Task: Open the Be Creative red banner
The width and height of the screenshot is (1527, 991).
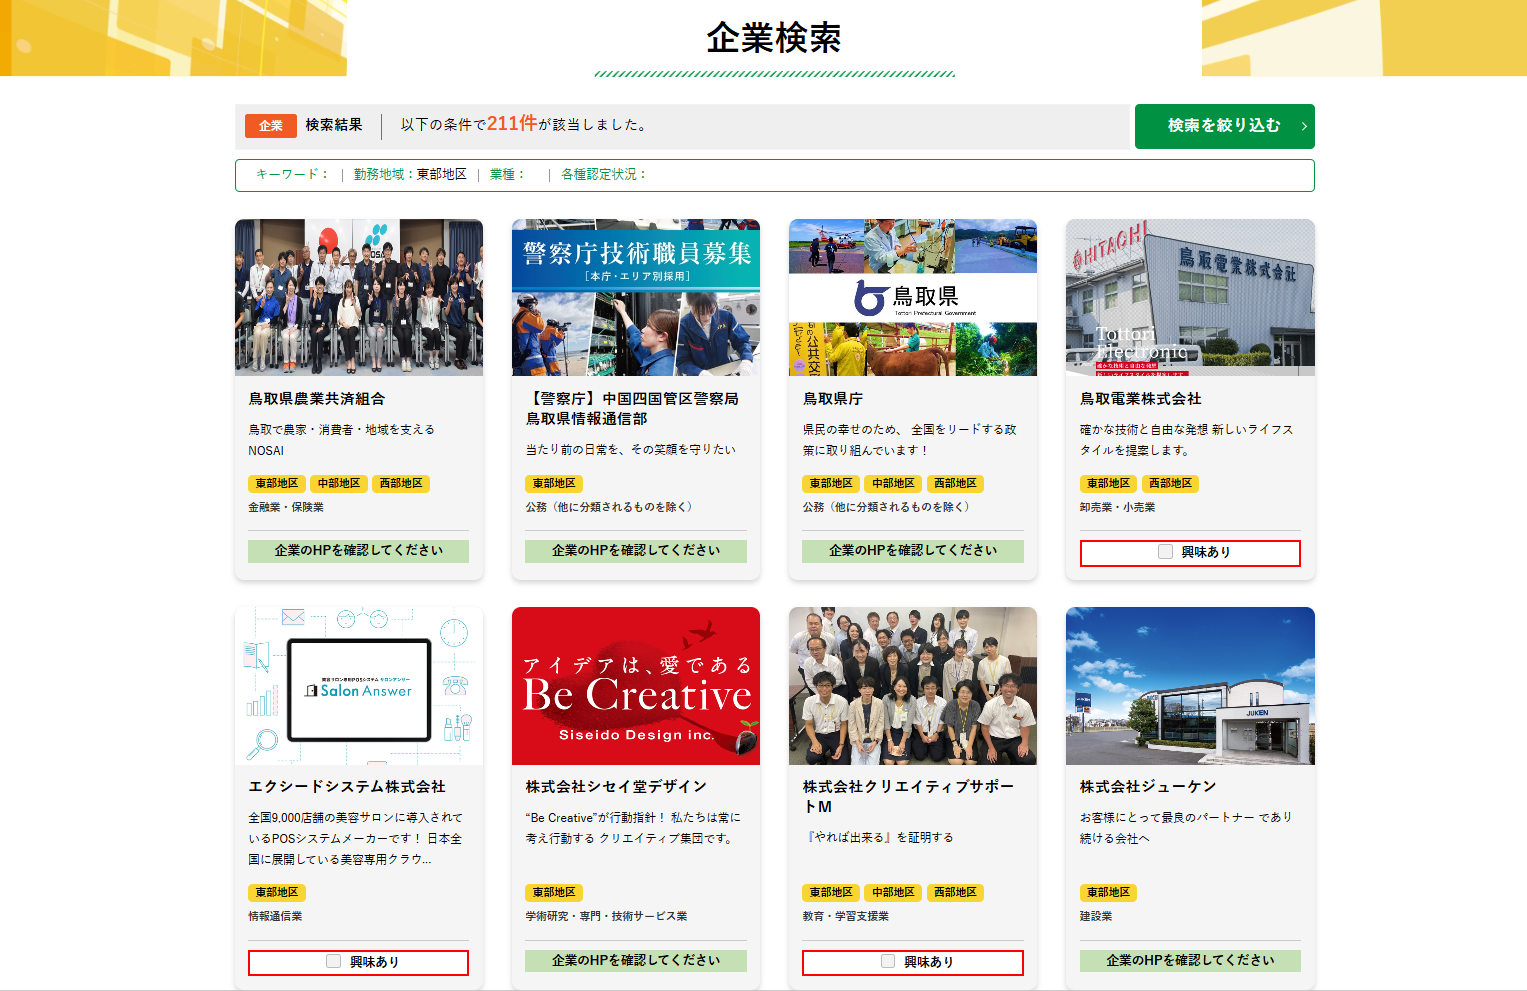Action: pyautogui.click(x=636, y=686)
